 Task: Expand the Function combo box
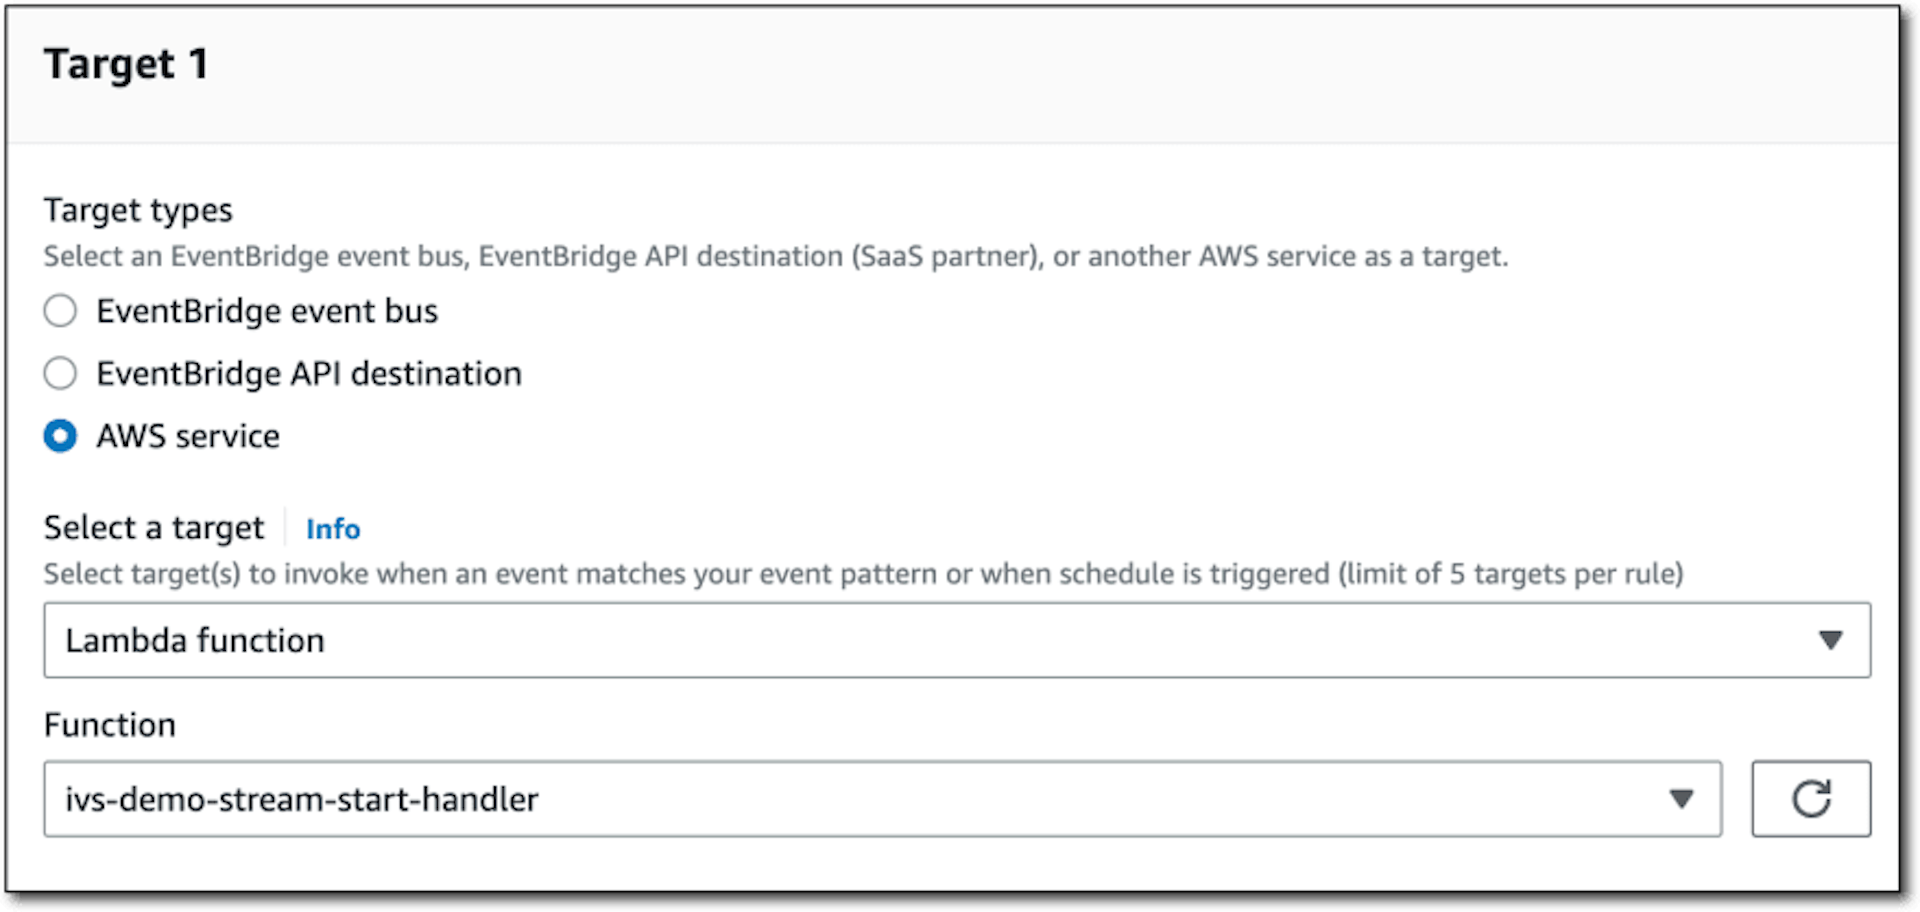[882, 799]
